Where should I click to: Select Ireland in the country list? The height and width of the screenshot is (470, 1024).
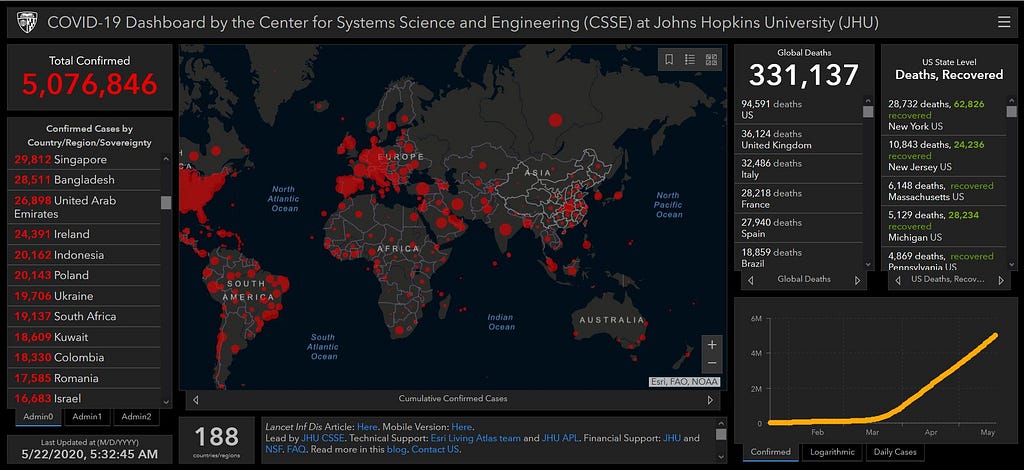[x=84, y=234]
